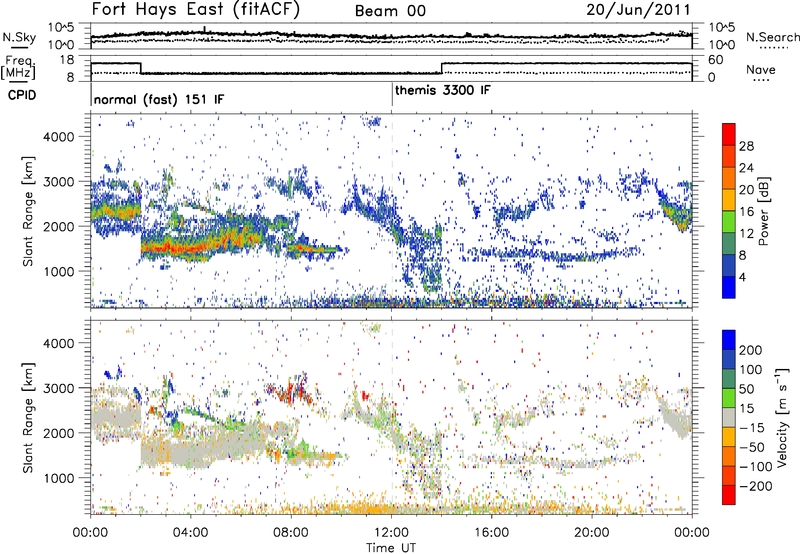Click the 2000 tick on velocity panel axis

pyautogui.click(x=59, y=433)
